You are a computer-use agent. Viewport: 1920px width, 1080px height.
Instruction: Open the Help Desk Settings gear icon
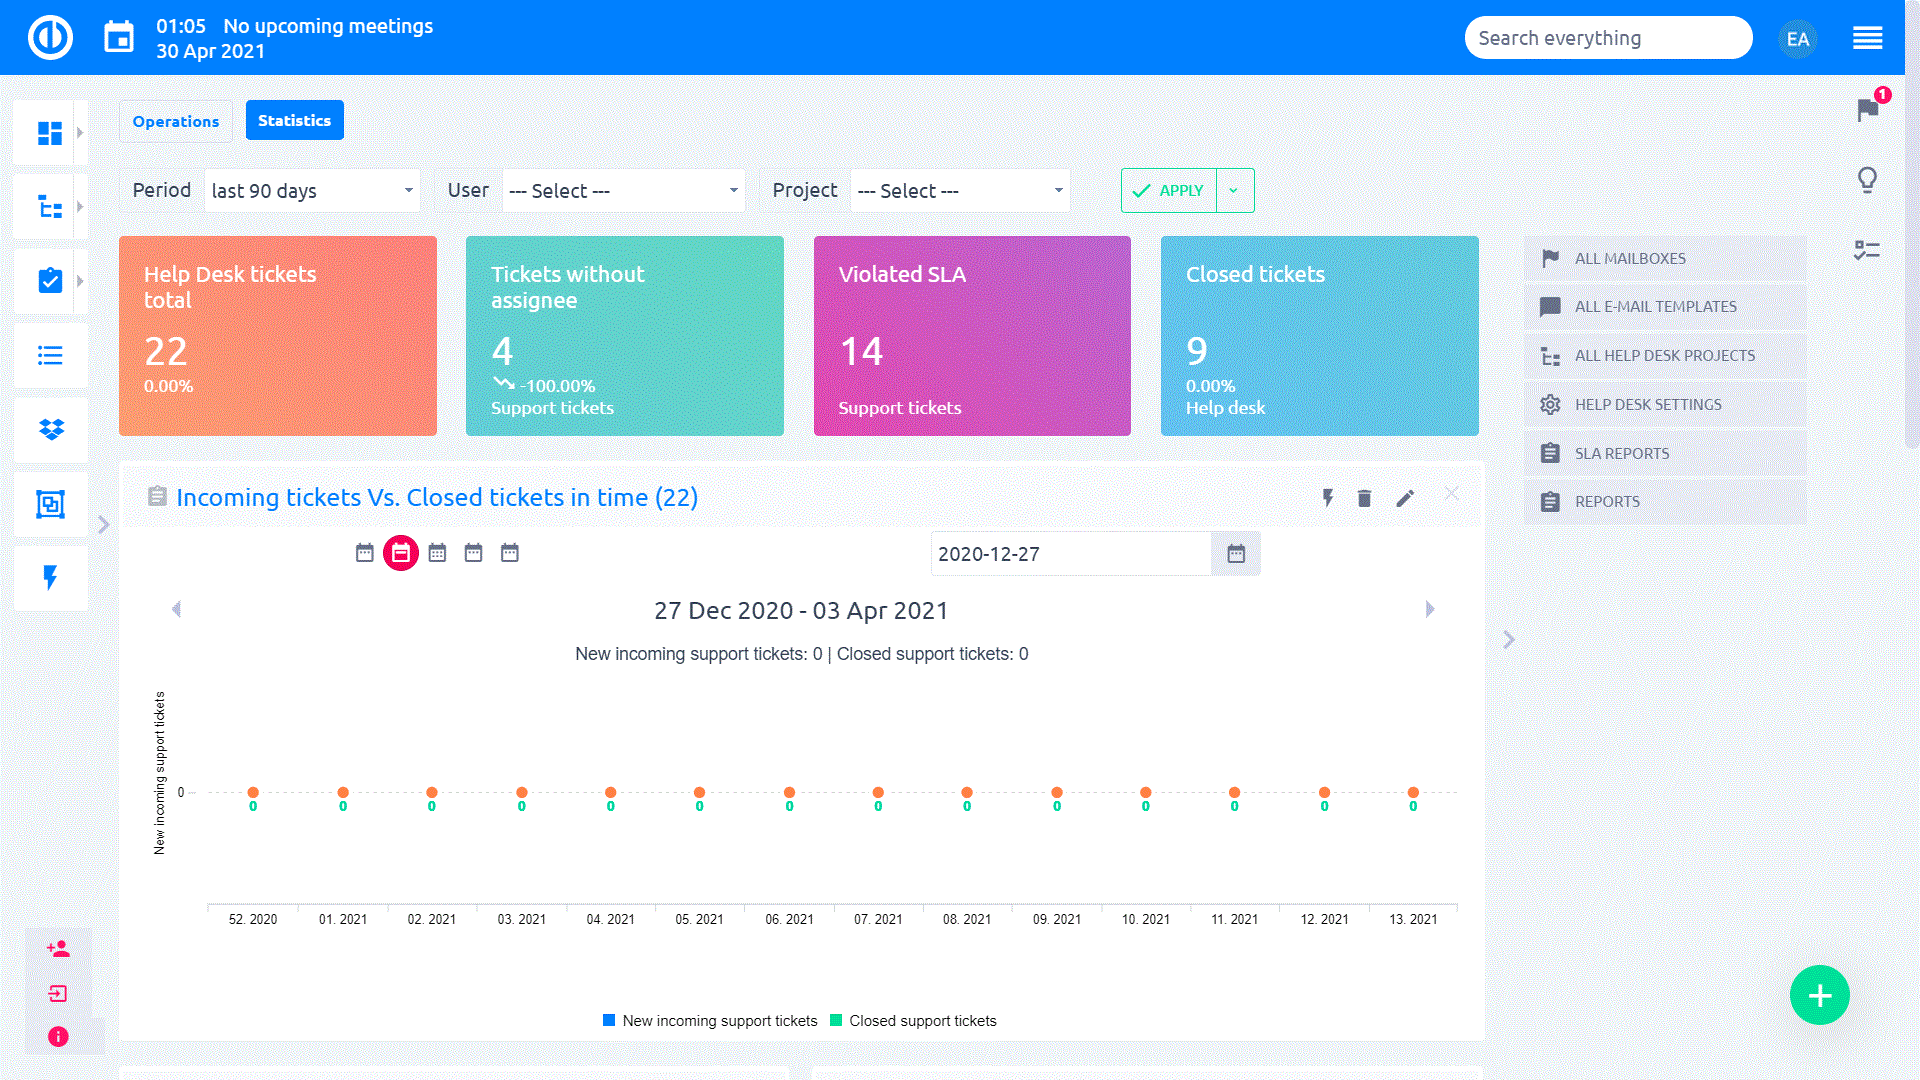click(1550, 404)
